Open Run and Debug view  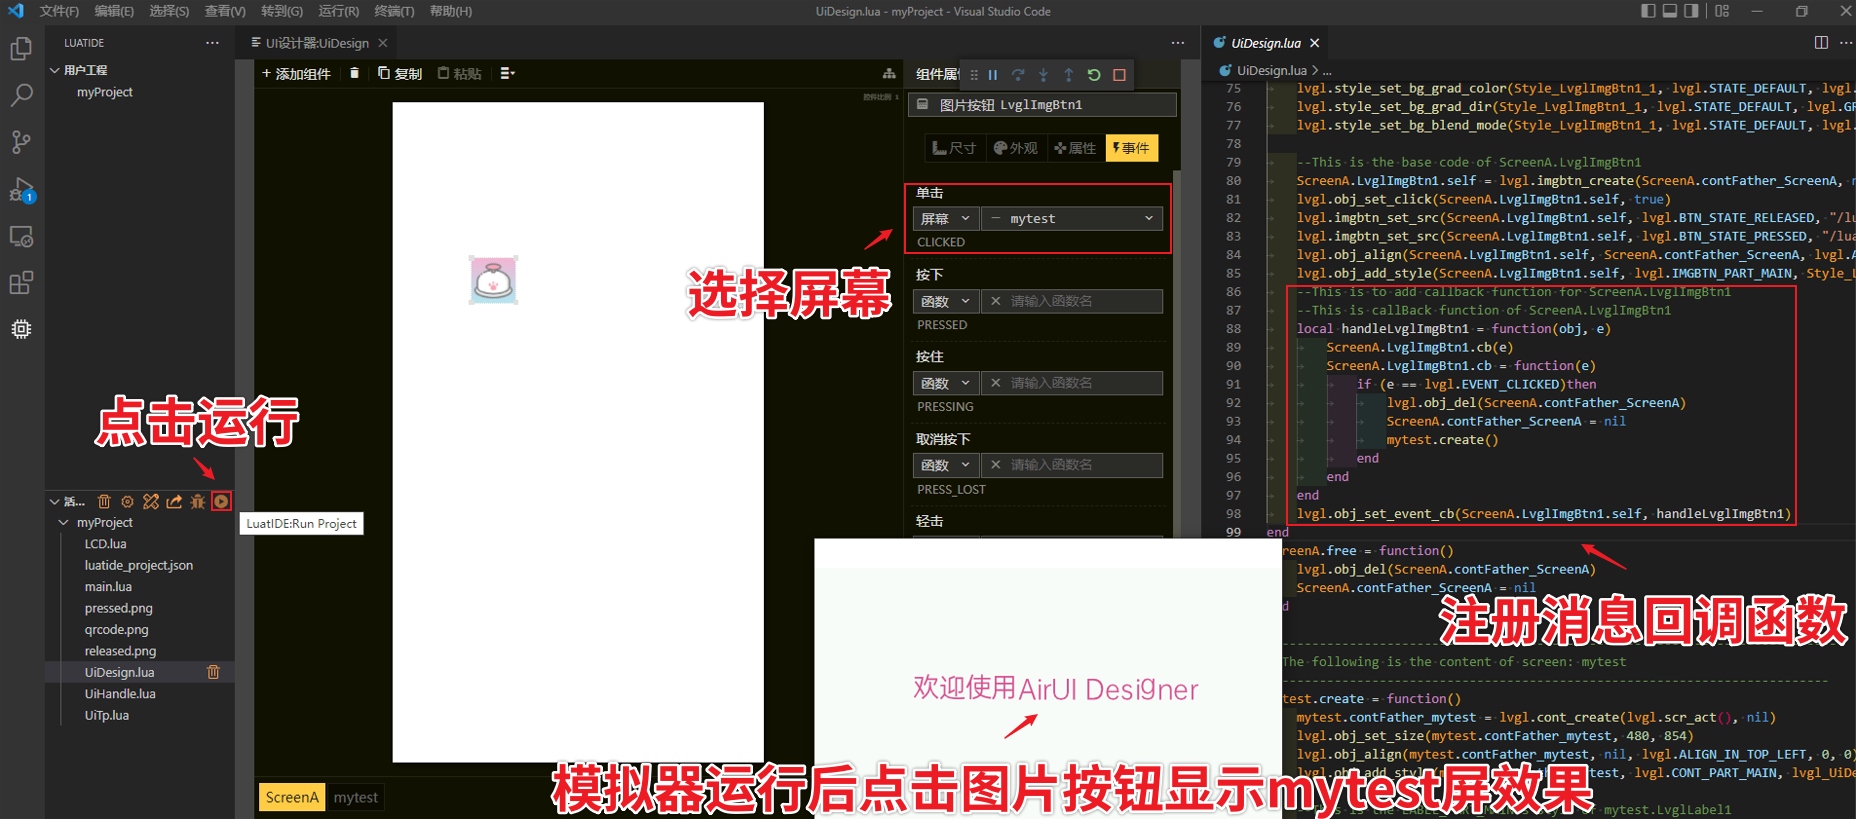tap(21, 189)
